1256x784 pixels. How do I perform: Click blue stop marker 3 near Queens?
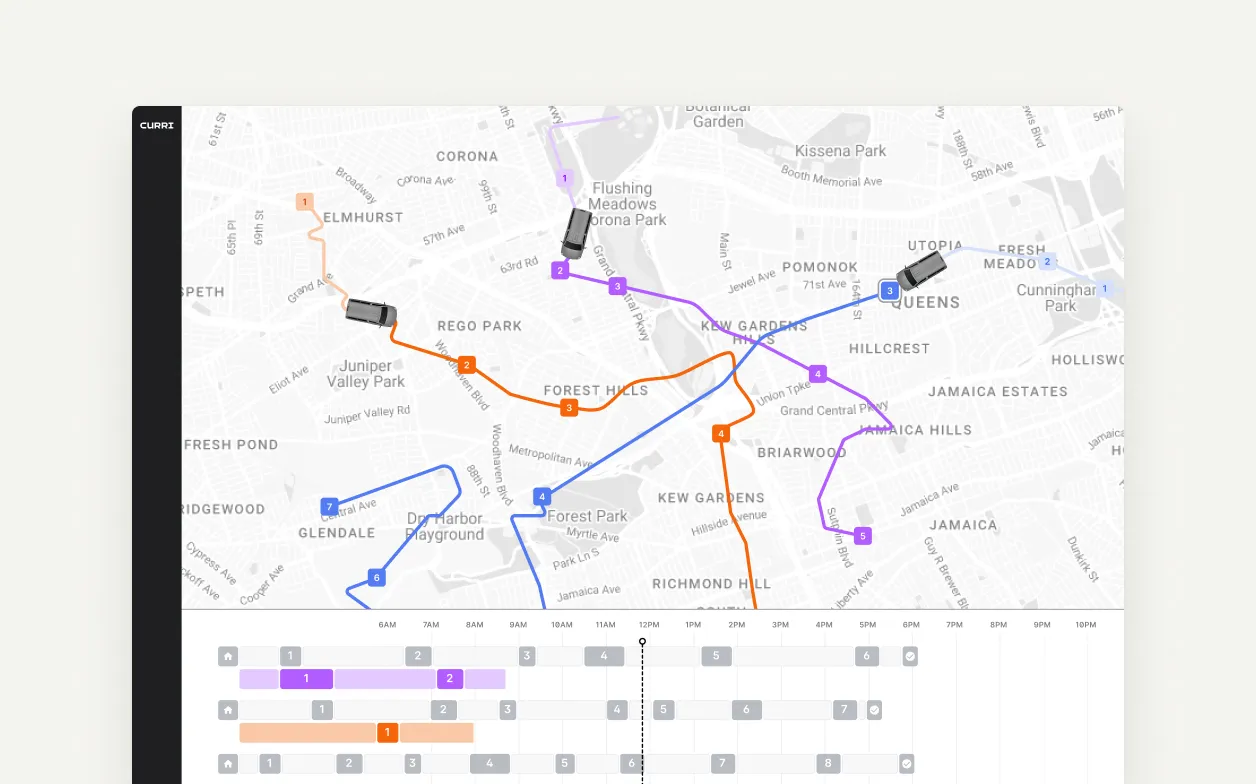[x=889, y=291]
